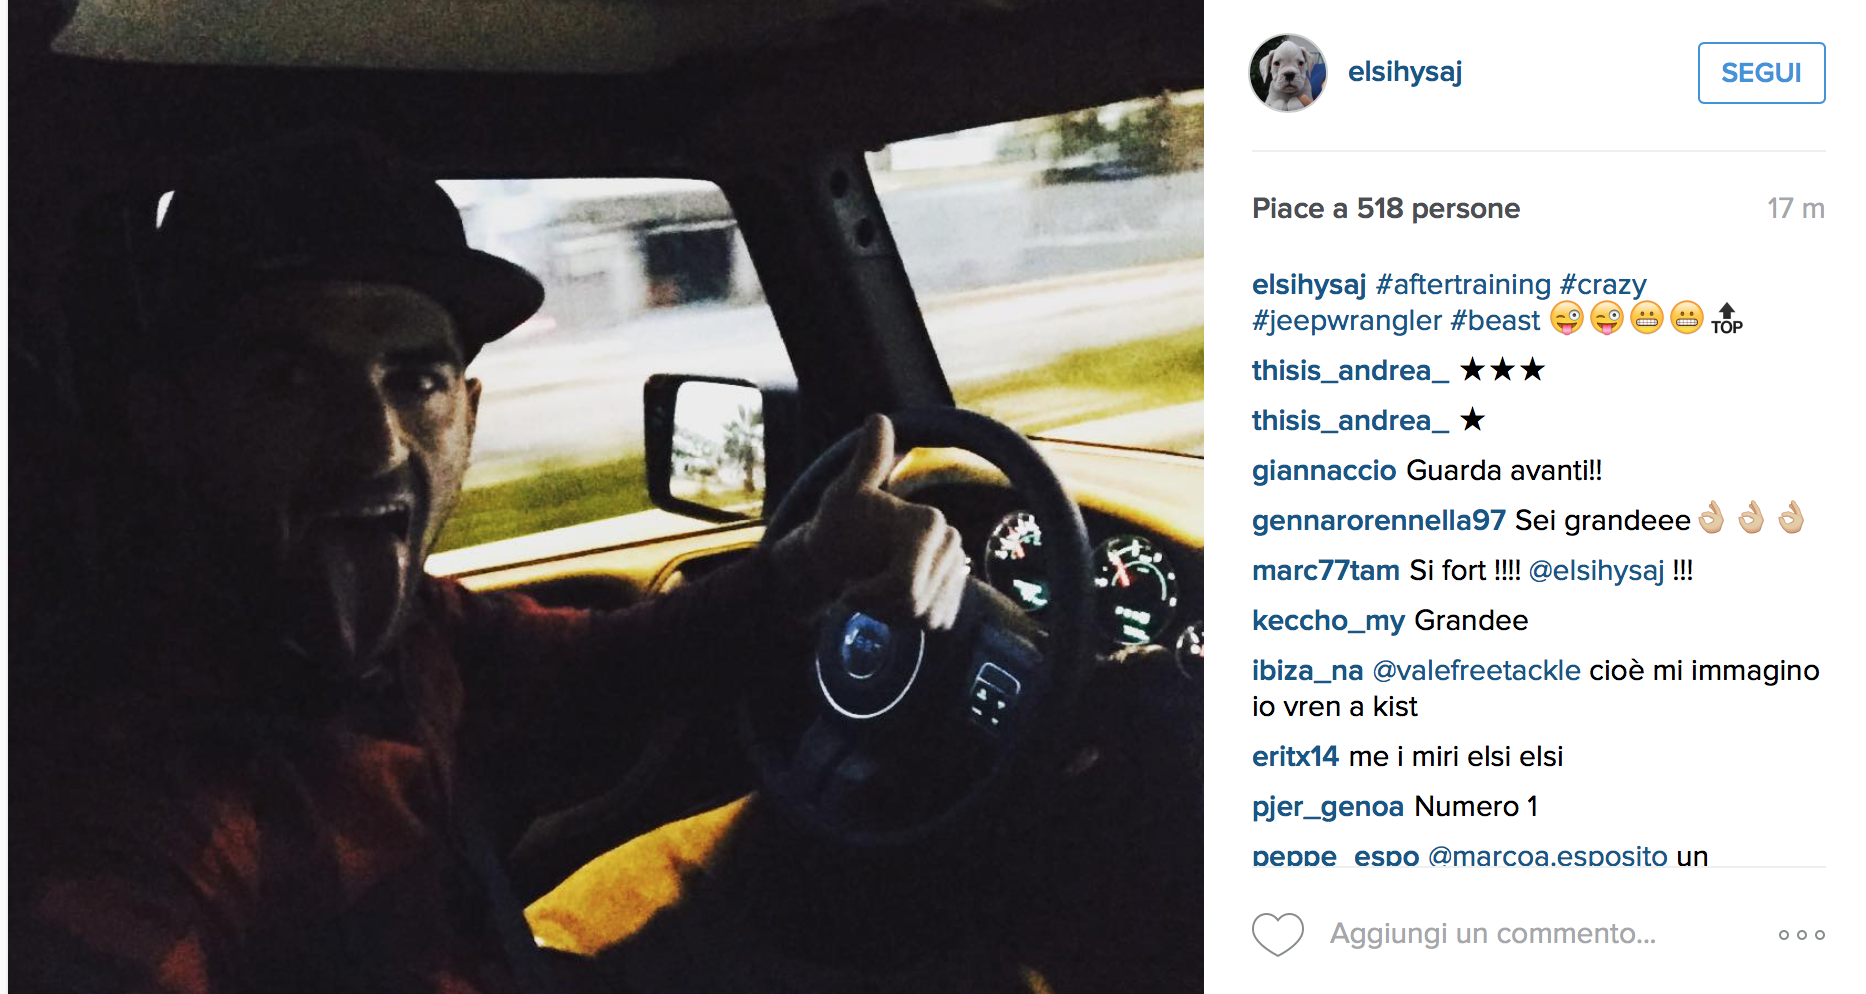1866x994 pixels.
Task: Click the @elsihysaj mention in marc77tam's comment
Action: (x=1596, y=571)
